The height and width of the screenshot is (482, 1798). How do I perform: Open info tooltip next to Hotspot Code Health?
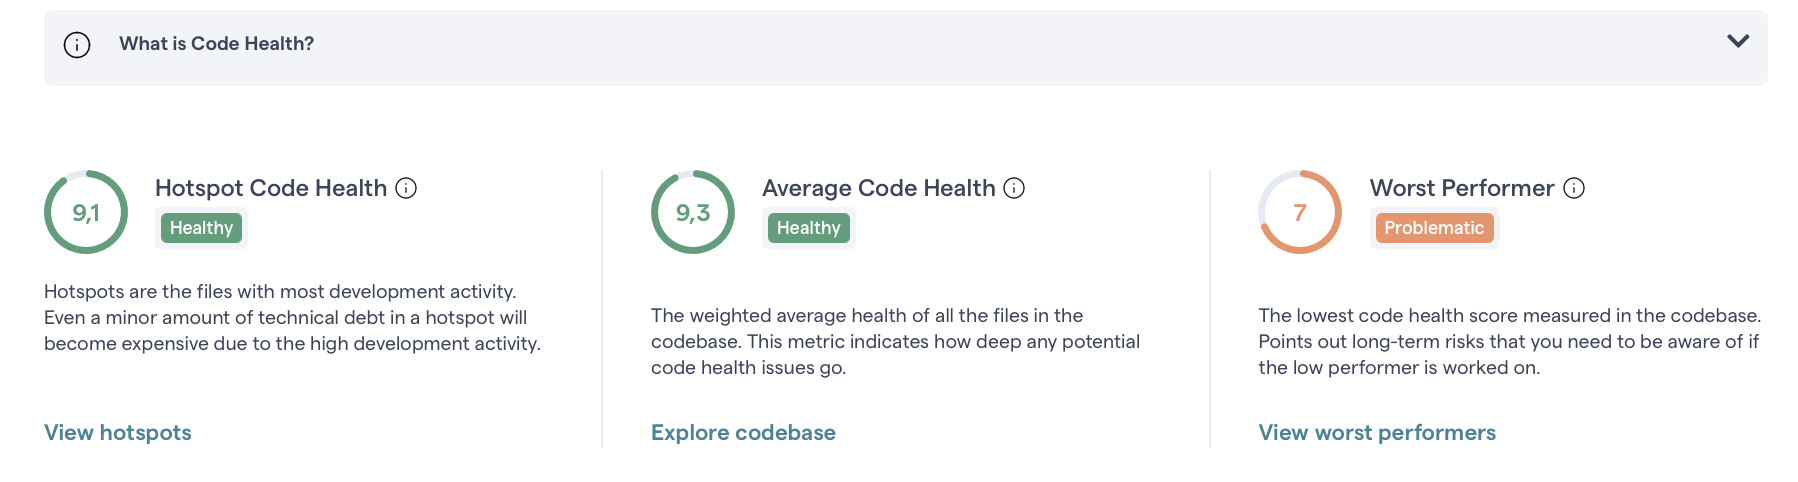point(406,188)
